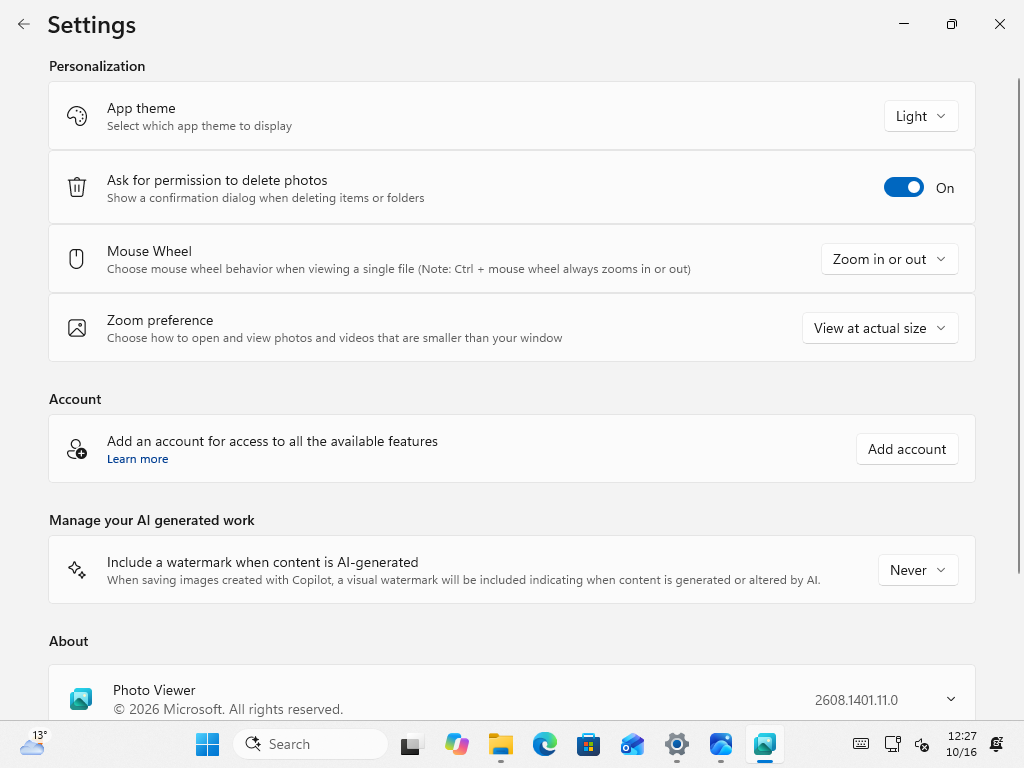
Task: Open Task View from the taskbar
Action: [x=412, y=744]
